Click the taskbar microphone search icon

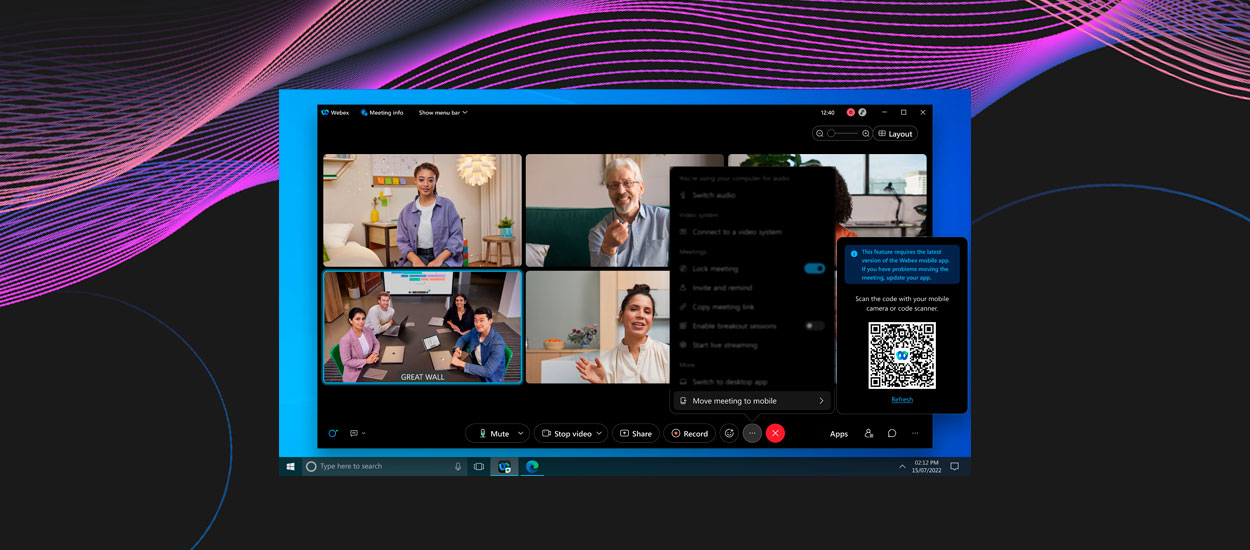[458, 466]
